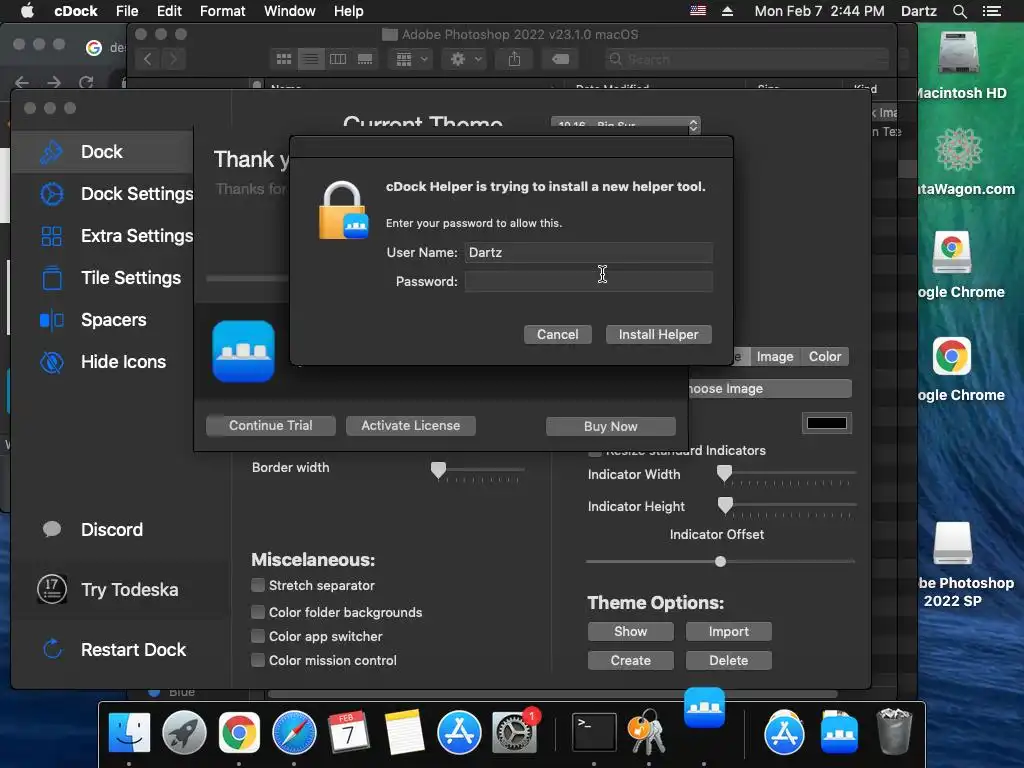Image resolution: width=1024 pixels, height=768 pixels.
Task: Click Install Helper button
Action: coord(658,334)
